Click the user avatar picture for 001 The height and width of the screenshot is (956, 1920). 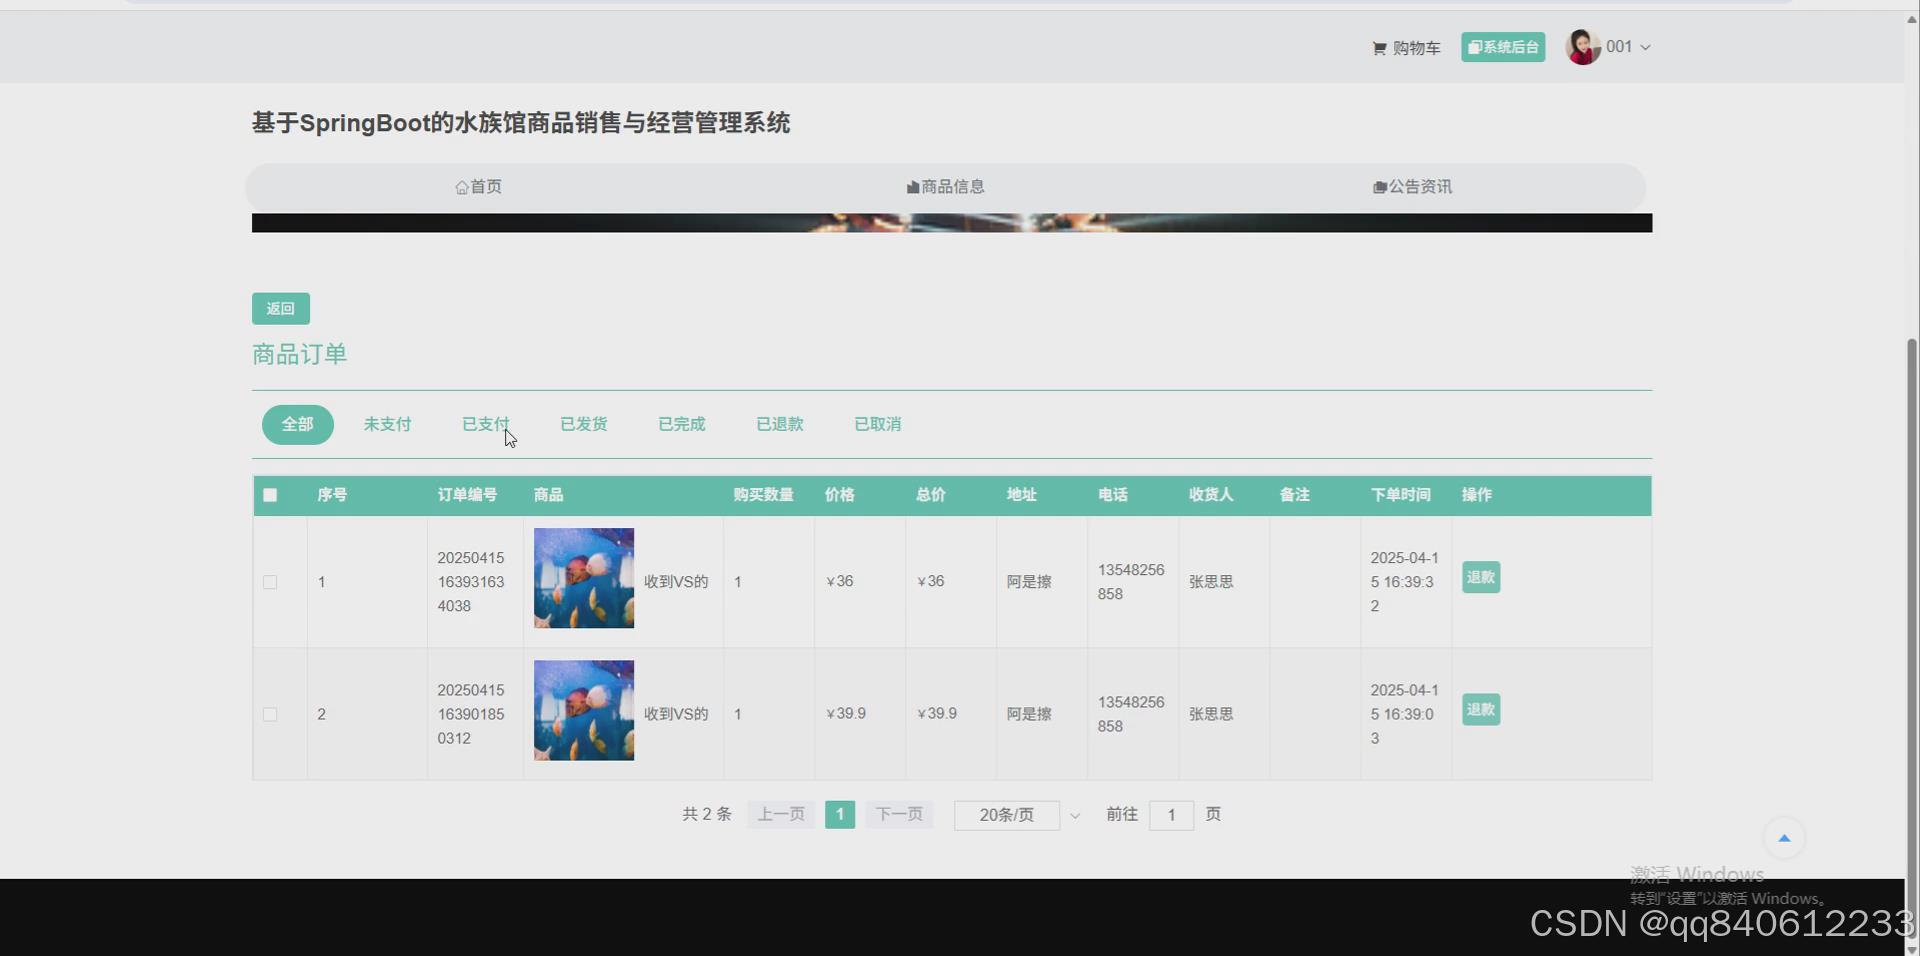(x=1583, y=47)
